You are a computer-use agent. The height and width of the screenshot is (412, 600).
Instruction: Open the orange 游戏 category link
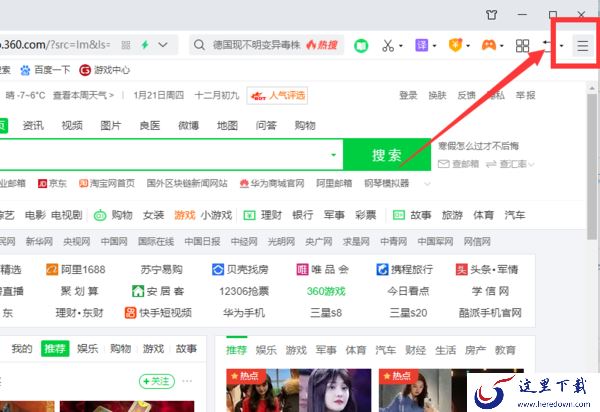pos(185,215)
